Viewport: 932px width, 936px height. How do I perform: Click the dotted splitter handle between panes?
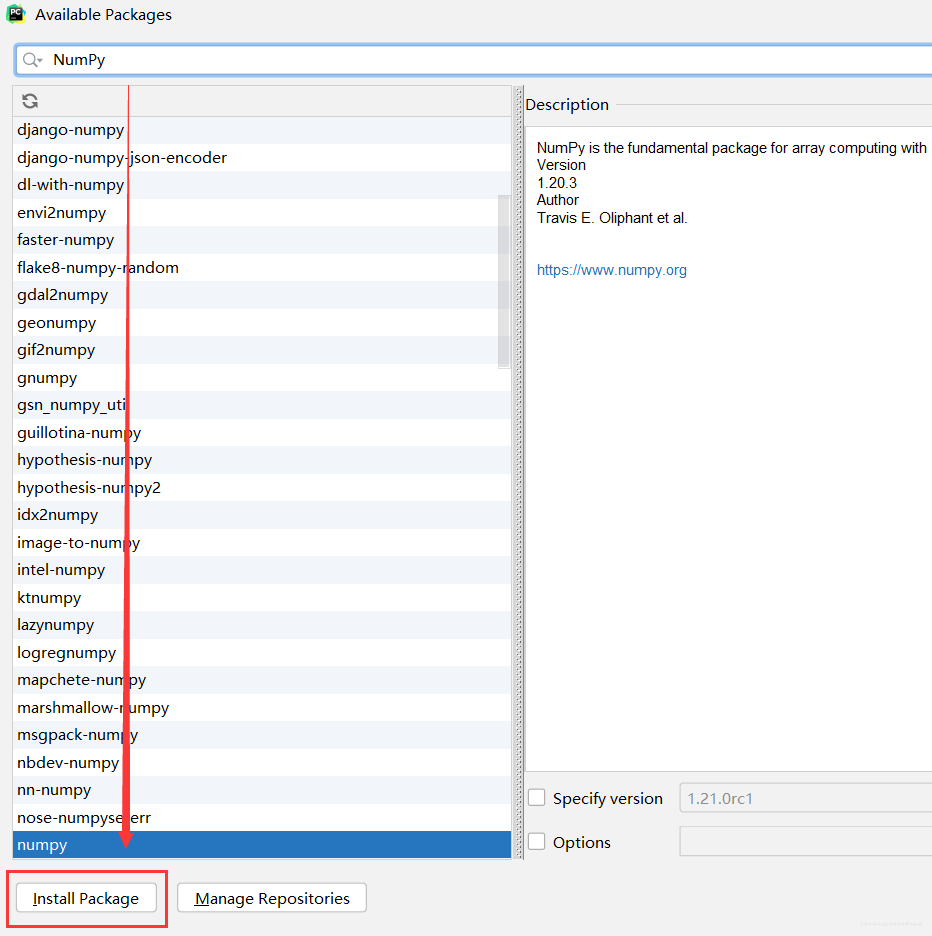(519, 472)
